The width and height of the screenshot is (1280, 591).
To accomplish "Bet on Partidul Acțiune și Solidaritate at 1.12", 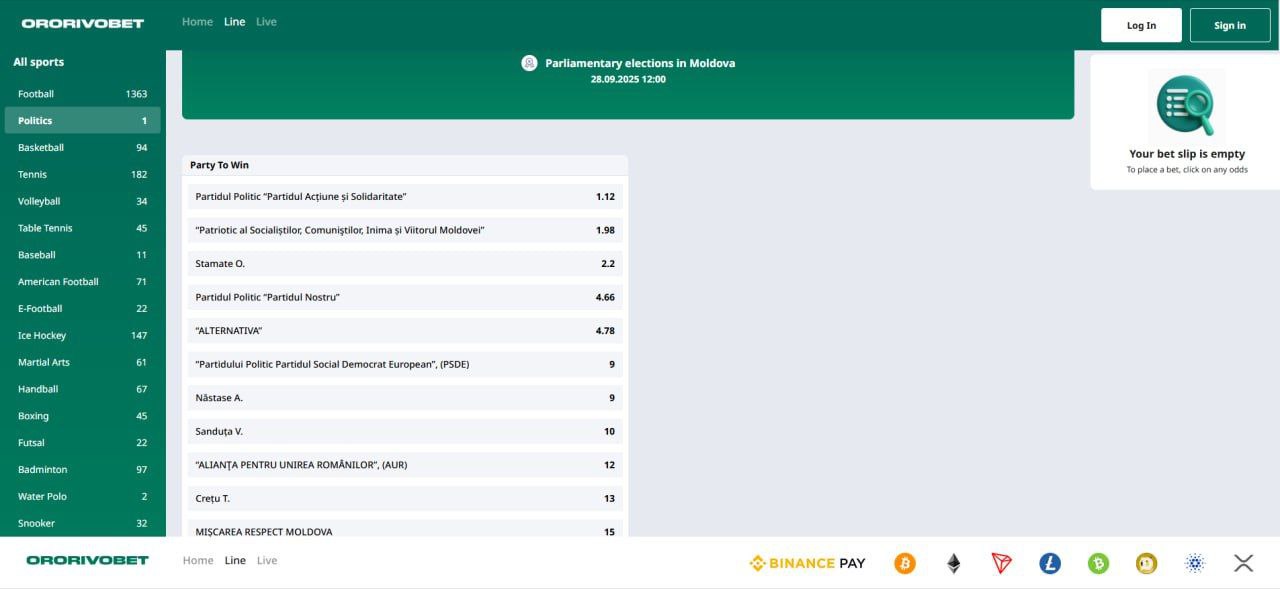I will click(x=405, y=197).
